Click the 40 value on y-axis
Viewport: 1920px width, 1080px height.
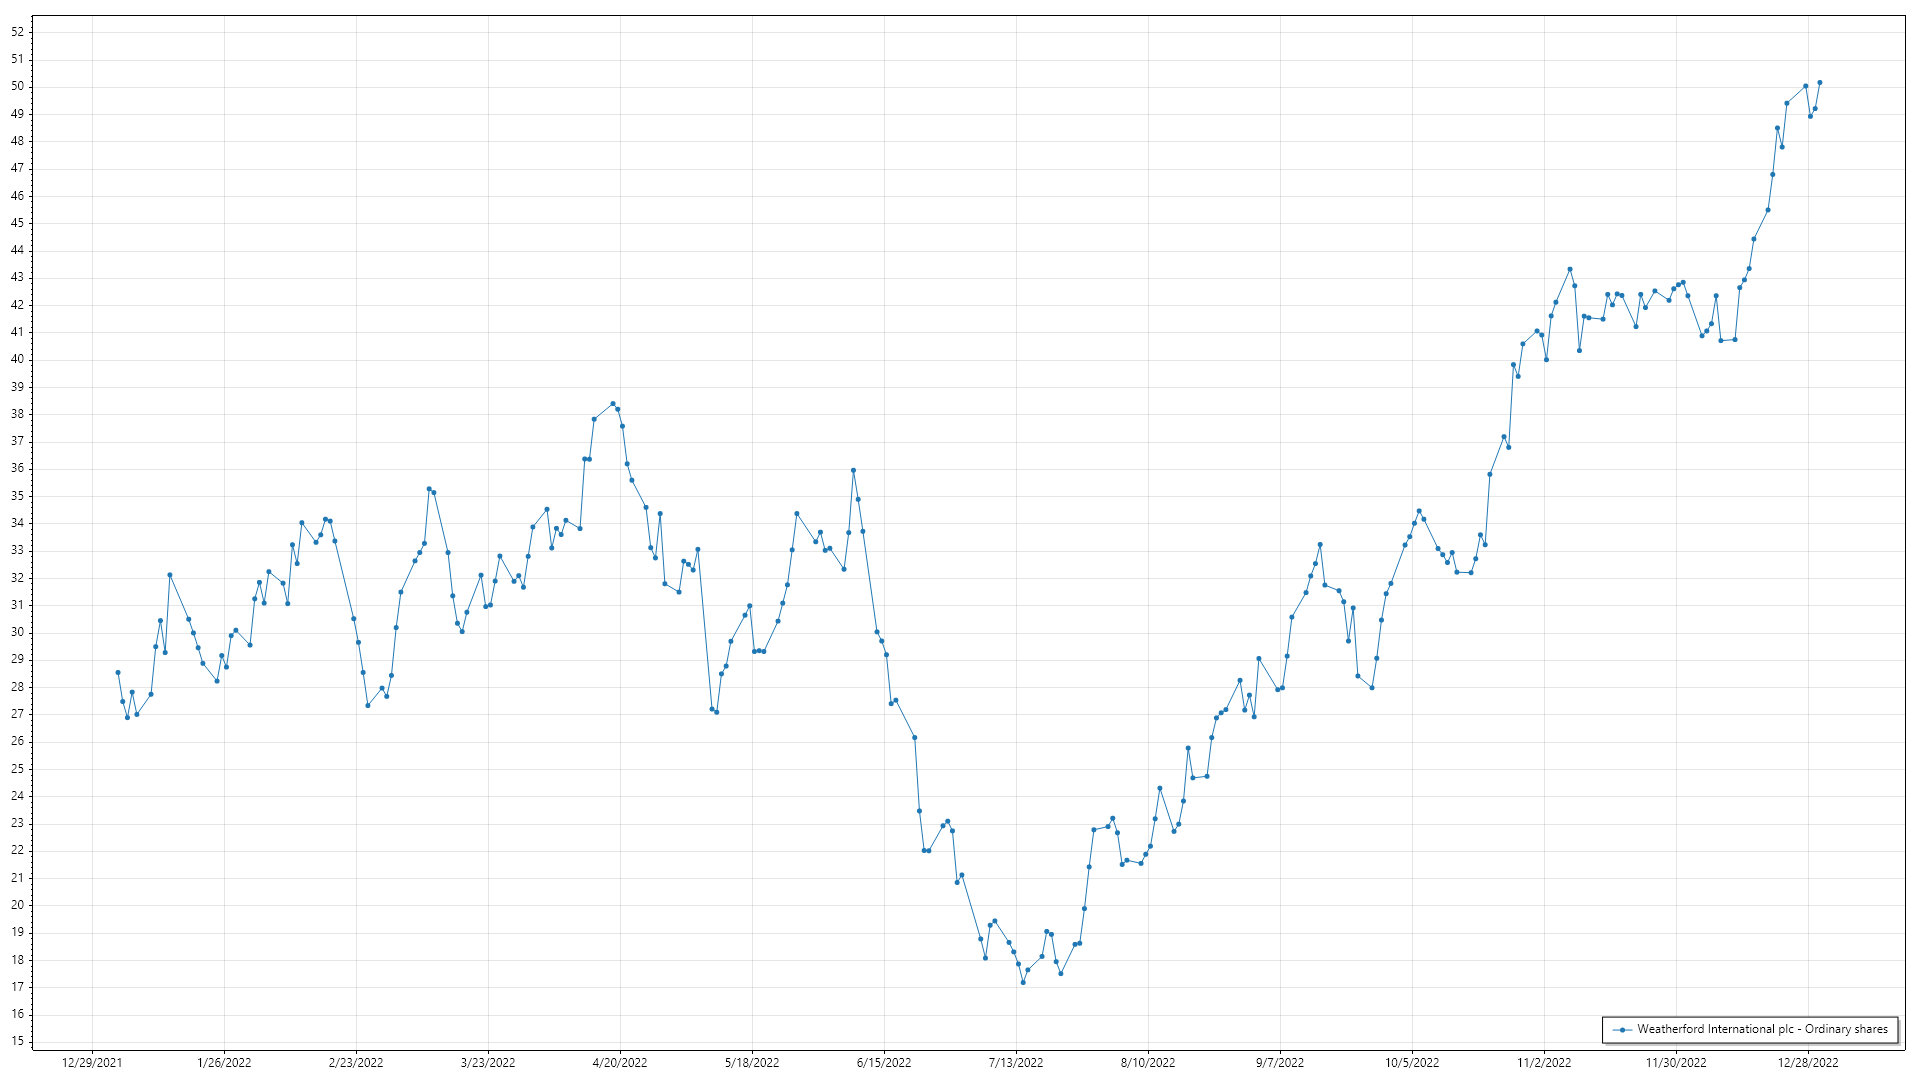click(18, 360)
